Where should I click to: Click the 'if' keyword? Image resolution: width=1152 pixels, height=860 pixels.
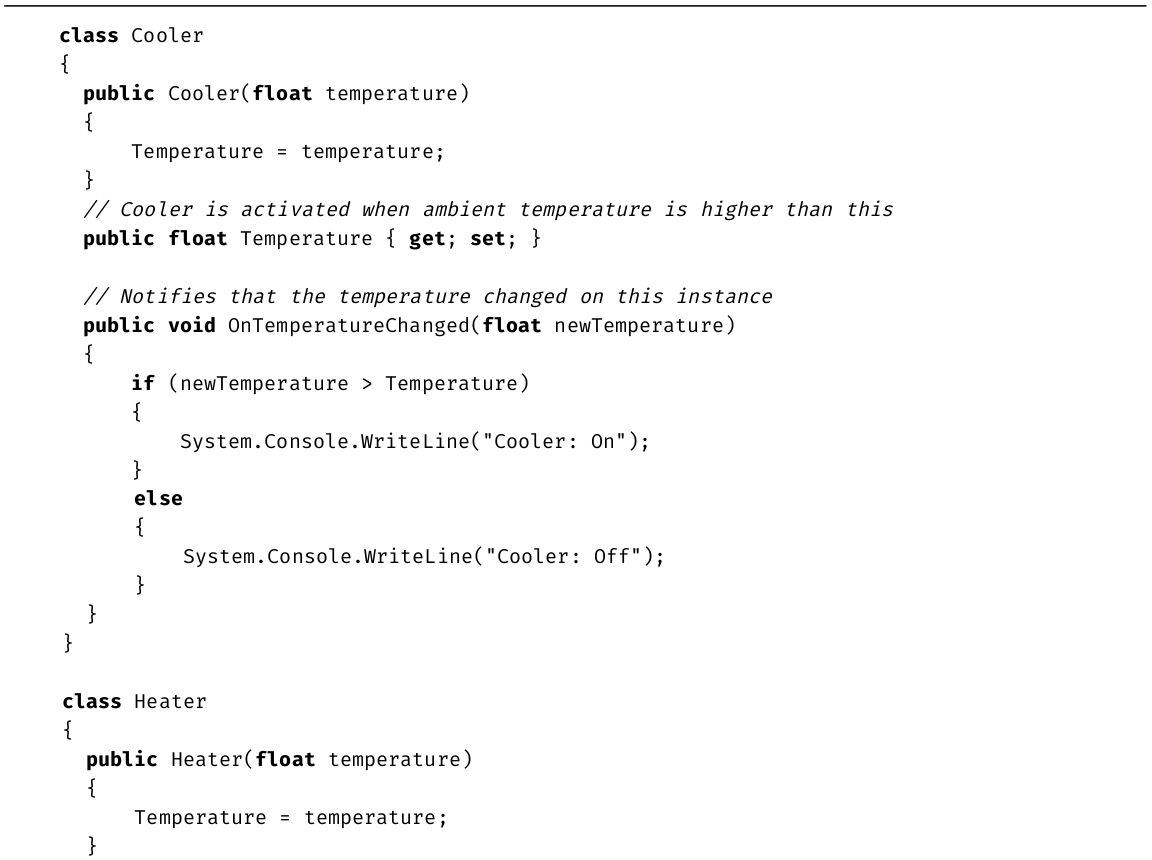pyautogui.click(x=143, y=384)
